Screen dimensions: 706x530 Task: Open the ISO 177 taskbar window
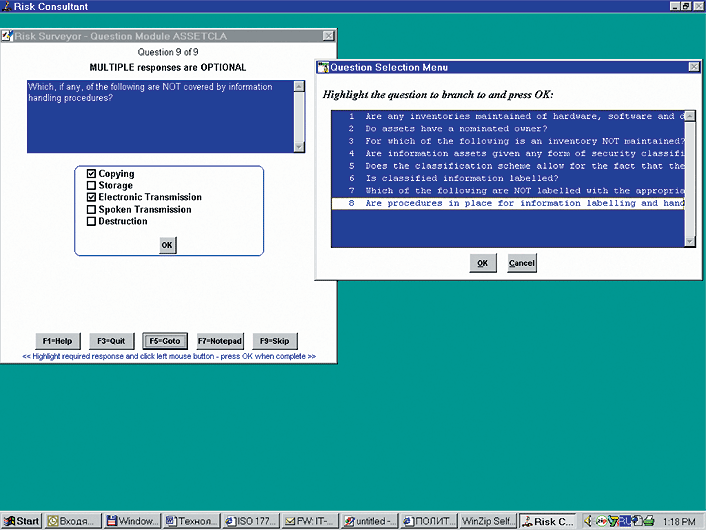tap(251, 521)
